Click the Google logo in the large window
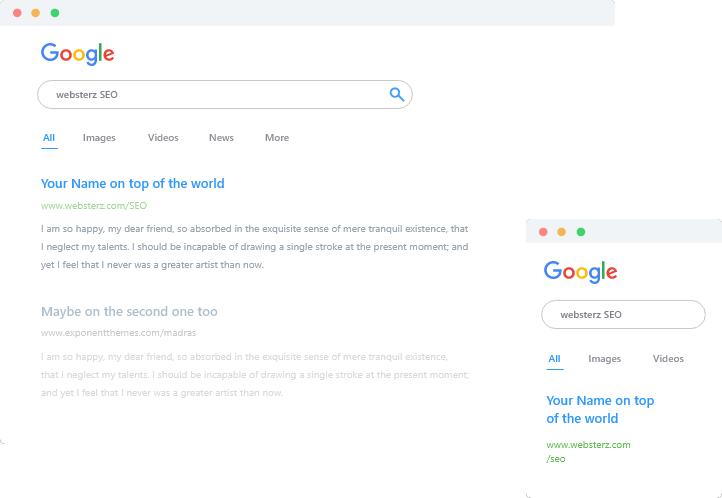The image size is (722, 498). [x=77, y=54]
